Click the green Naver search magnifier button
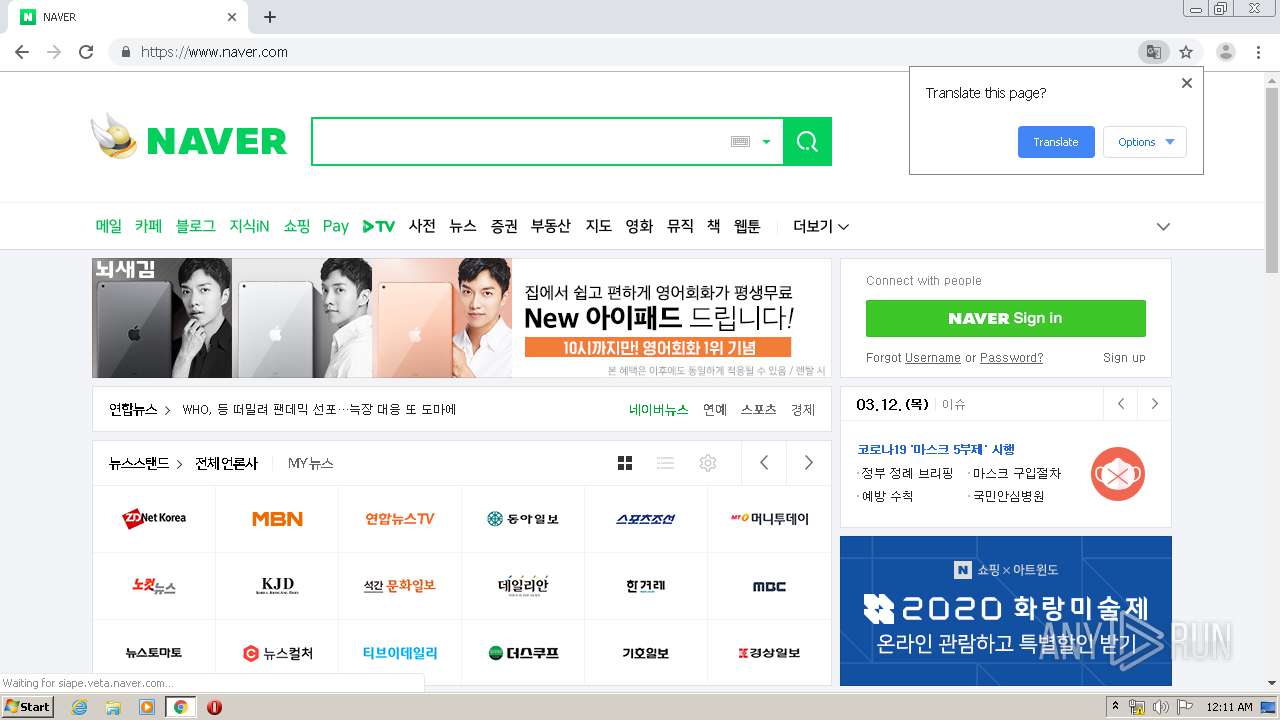 tap(807, 141)
